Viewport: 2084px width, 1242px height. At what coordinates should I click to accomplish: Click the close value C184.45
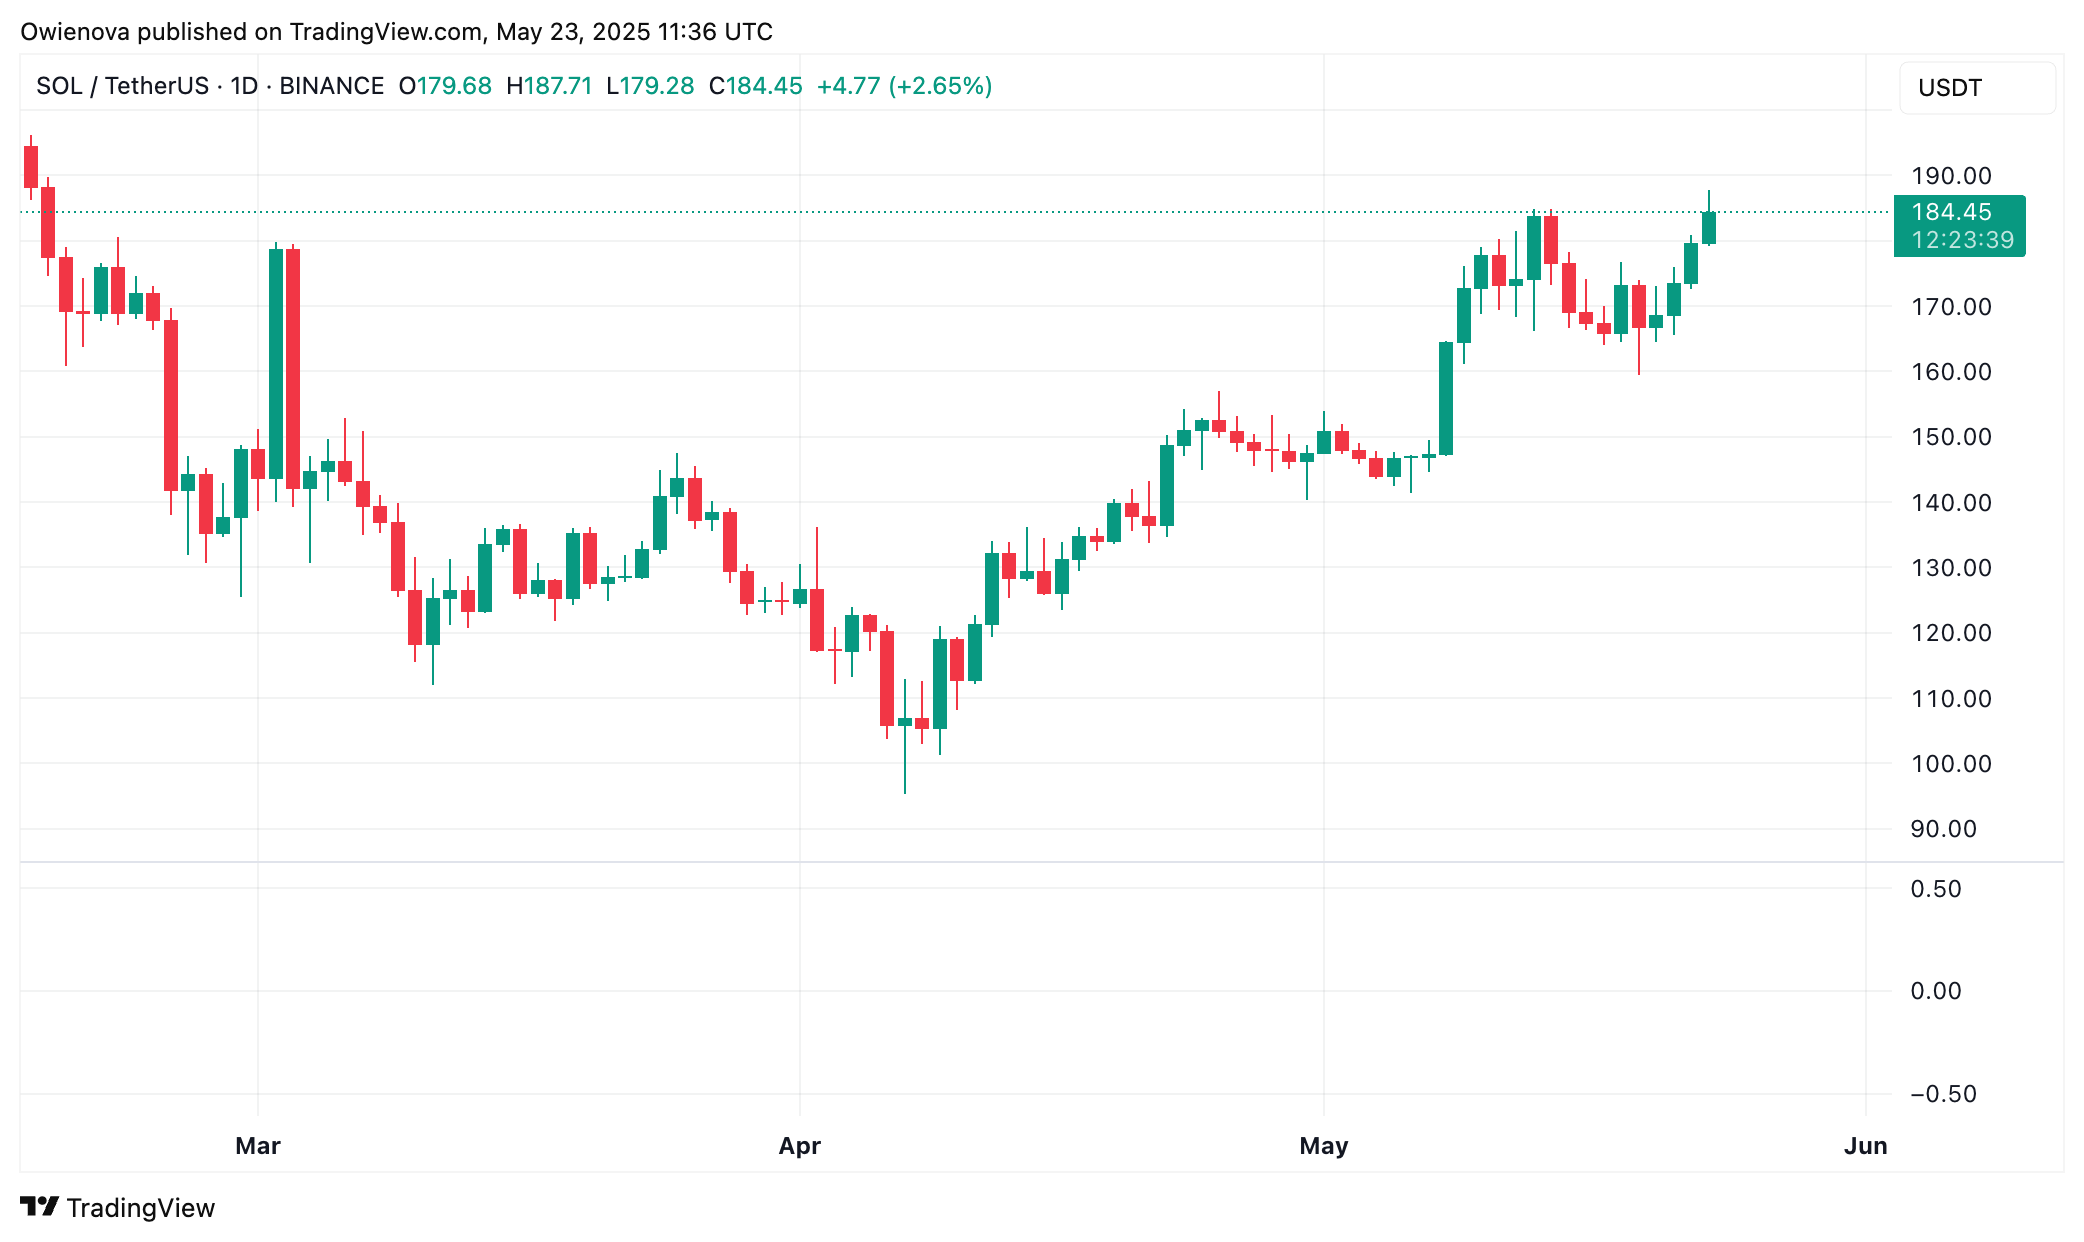coord(755,86)
